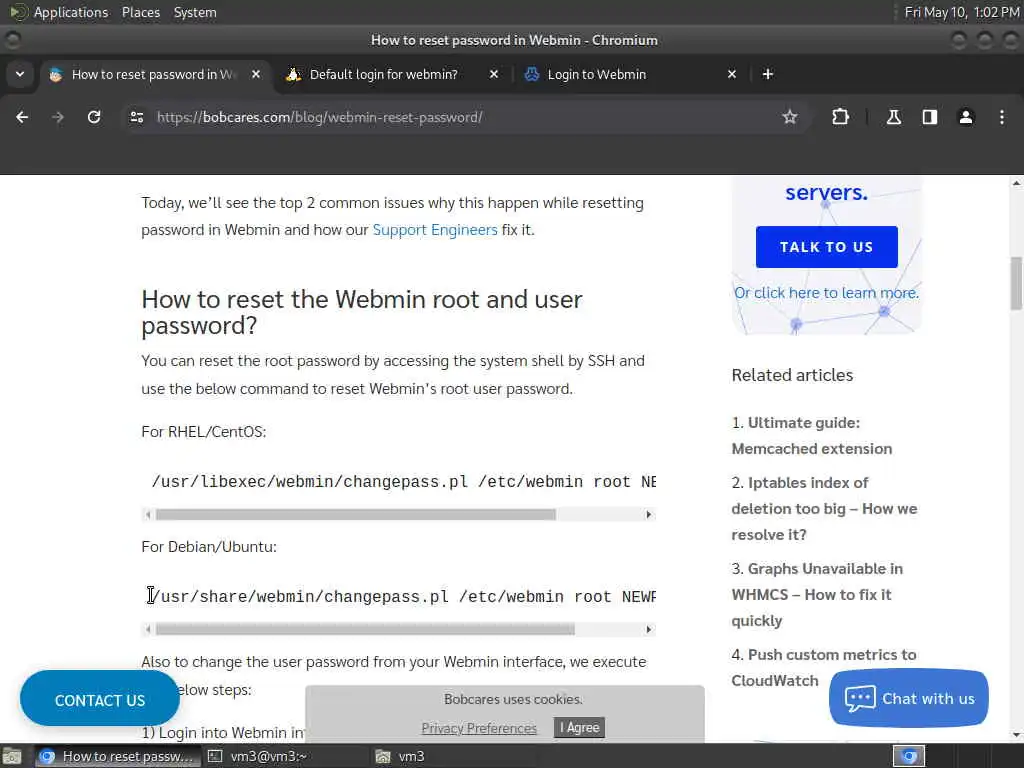Bookmark this page with the star icon
This screenshot has width=1024, height=768.
coord(790,117)
